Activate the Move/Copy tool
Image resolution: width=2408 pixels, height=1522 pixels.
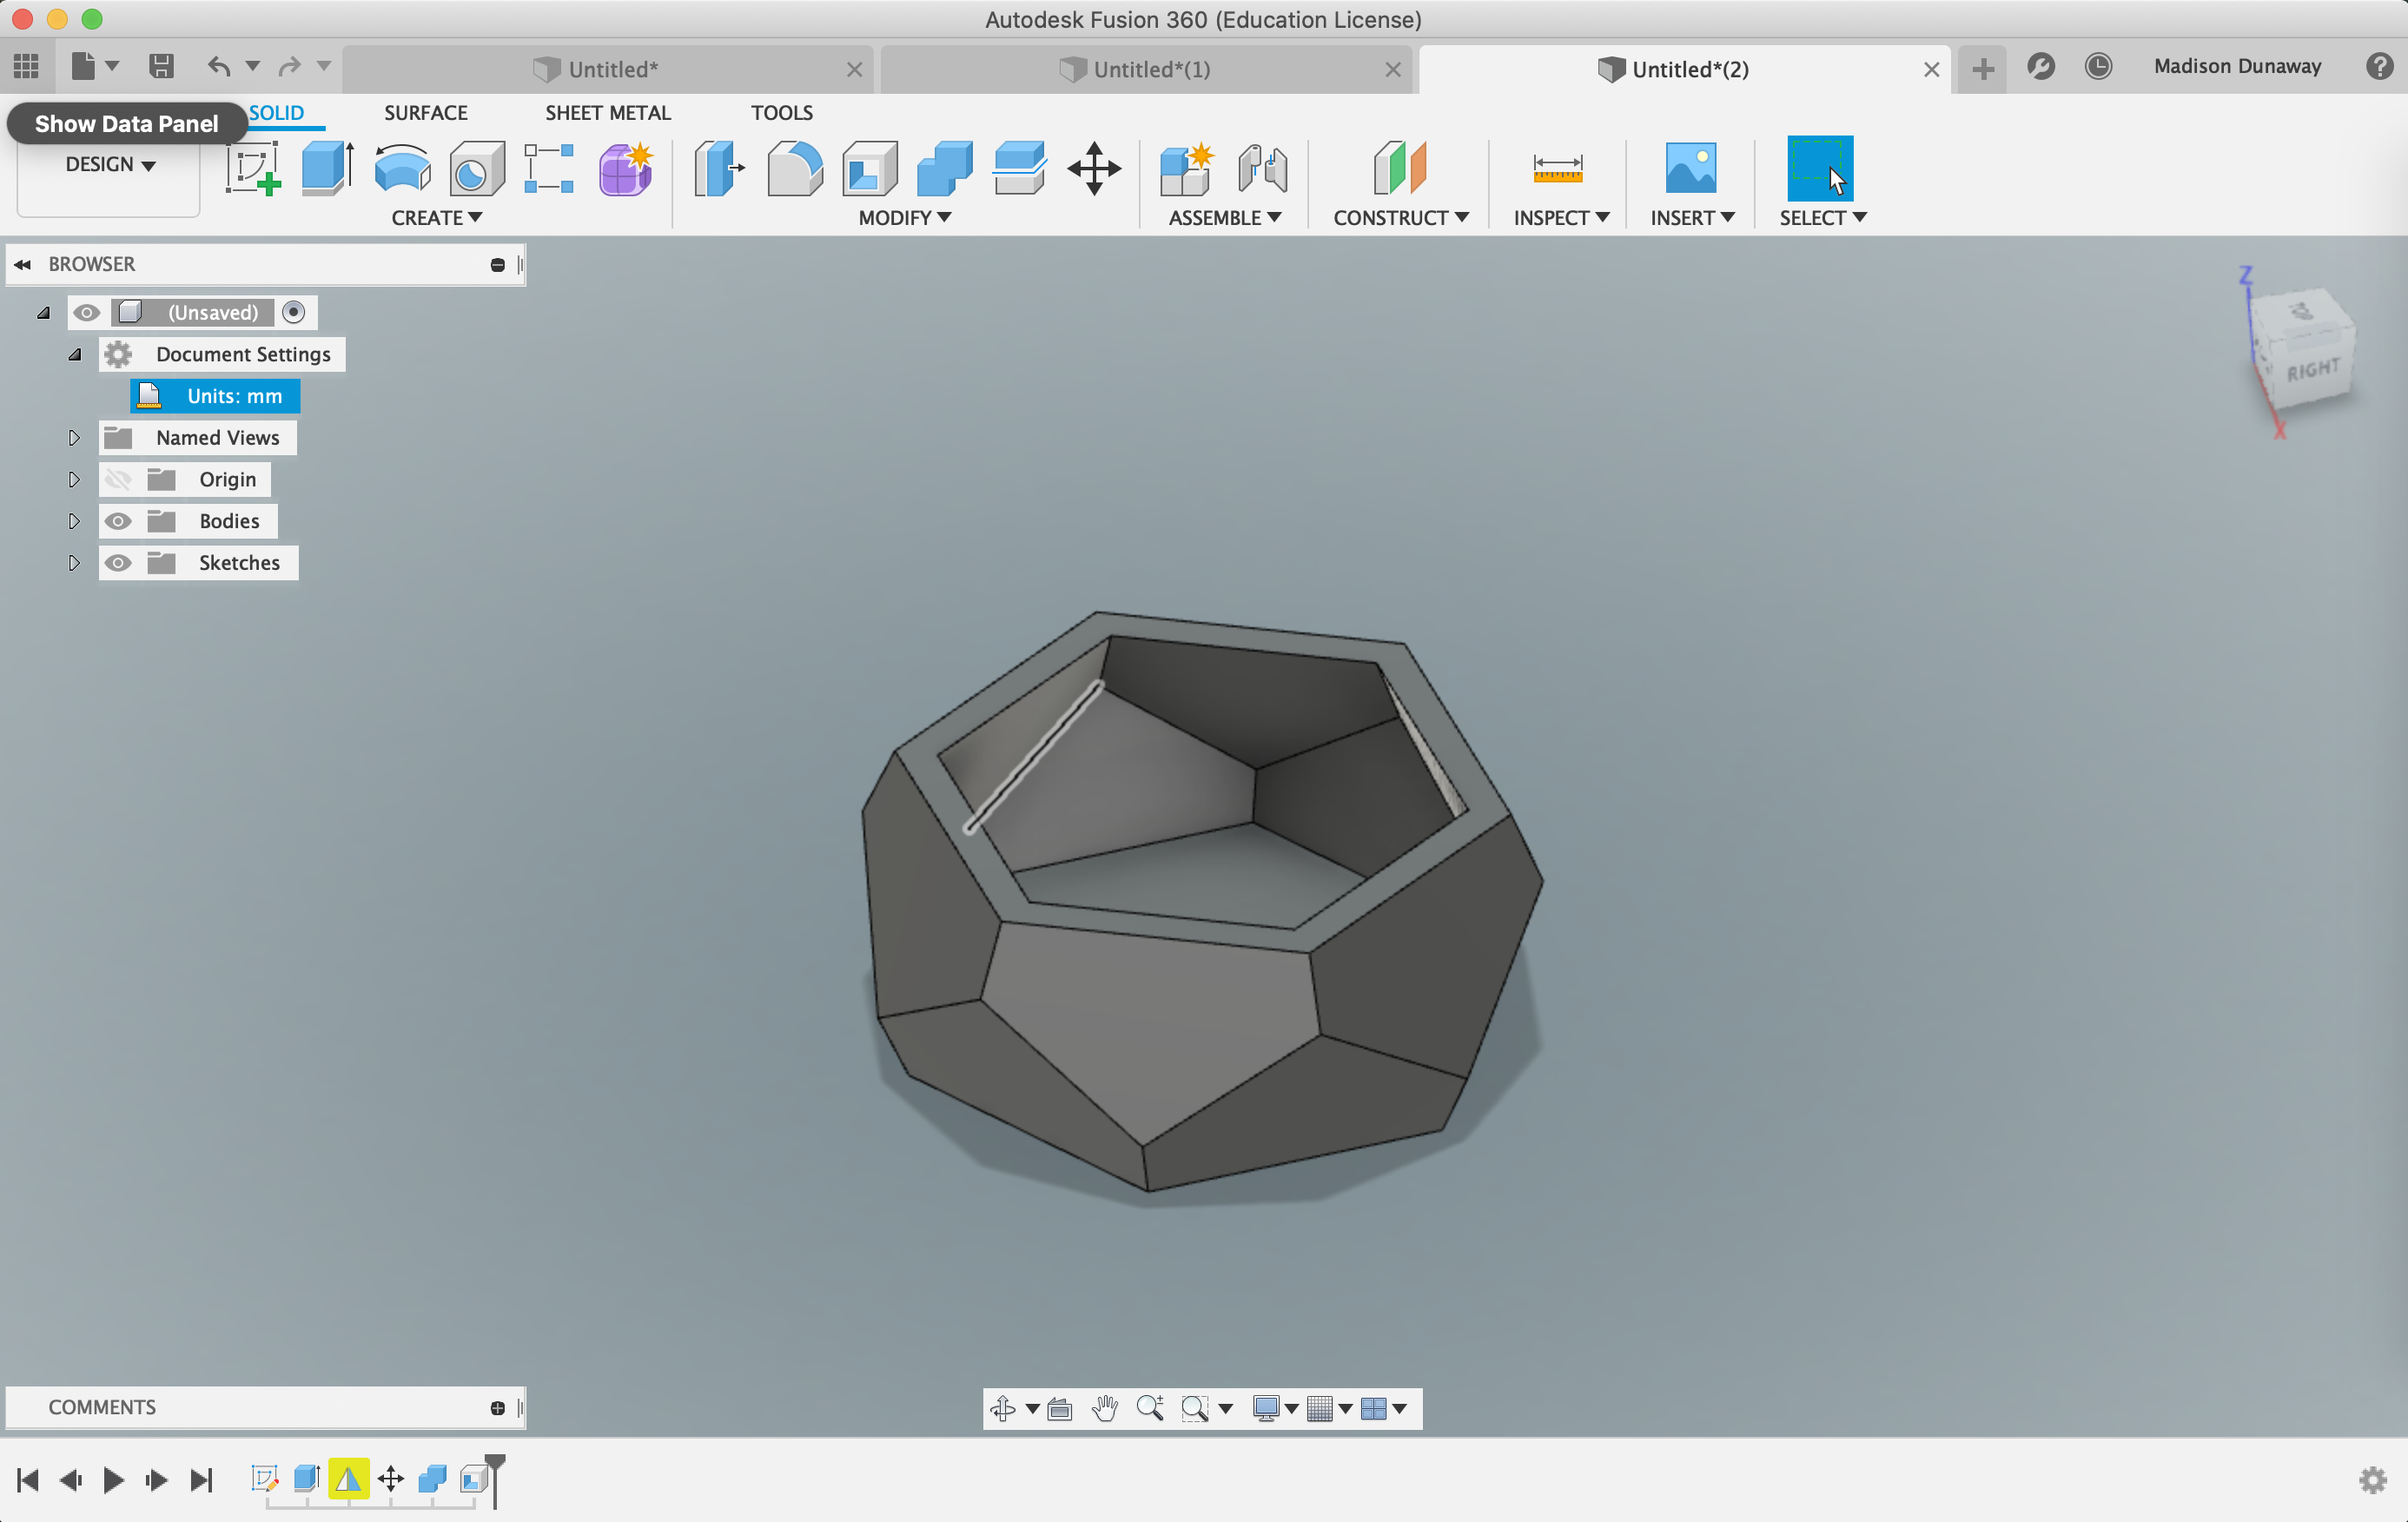coord(1093,168)
